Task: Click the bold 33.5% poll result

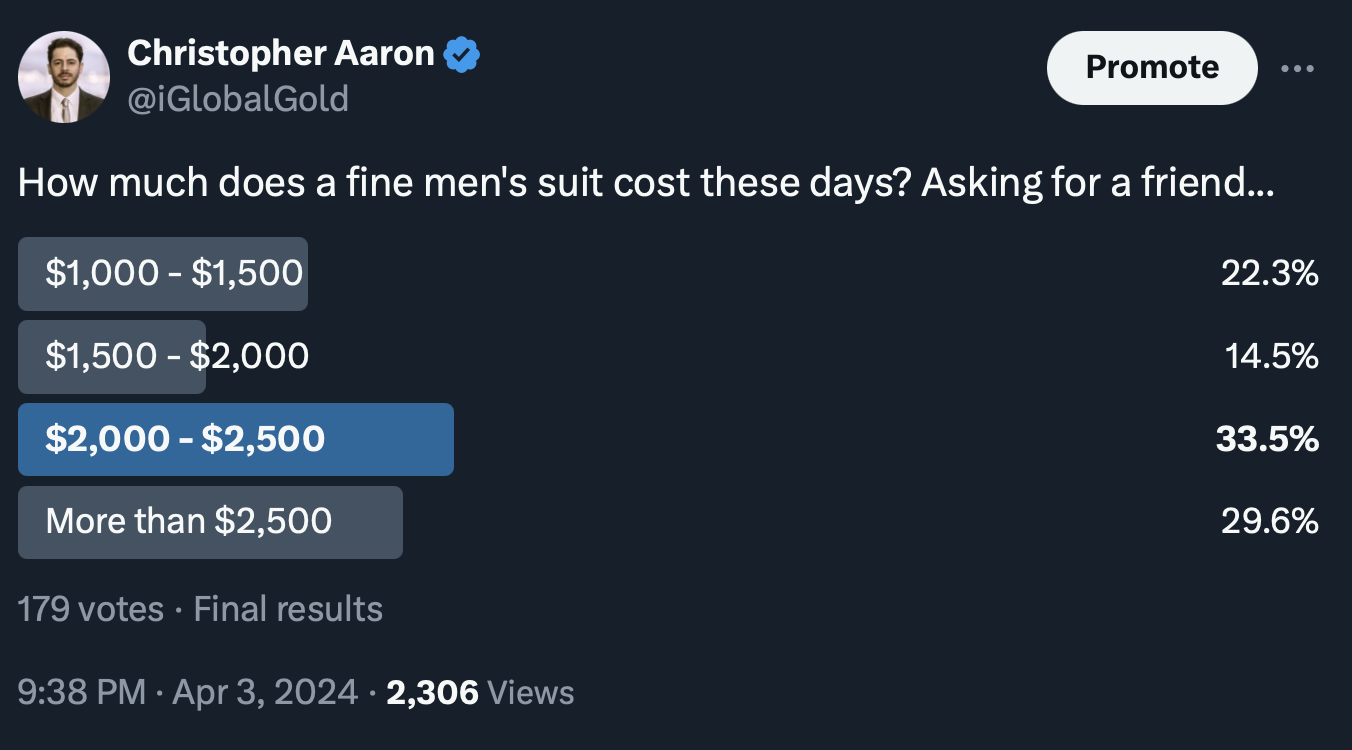Action: pos(1267,439)
